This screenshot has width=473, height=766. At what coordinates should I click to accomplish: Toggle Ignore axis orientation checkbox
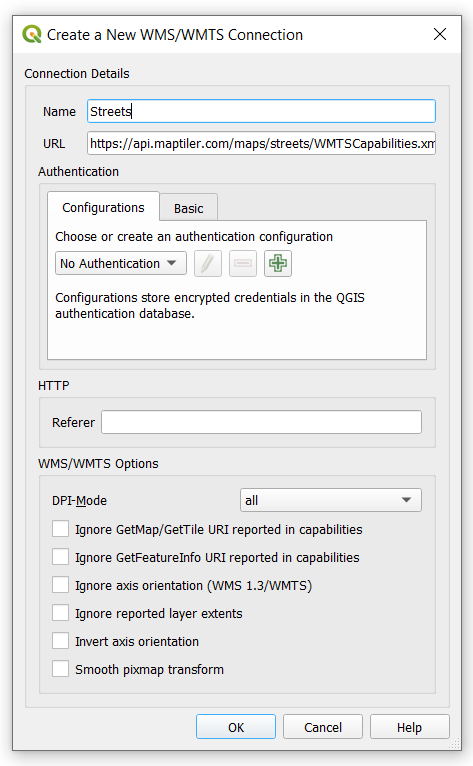61,585
